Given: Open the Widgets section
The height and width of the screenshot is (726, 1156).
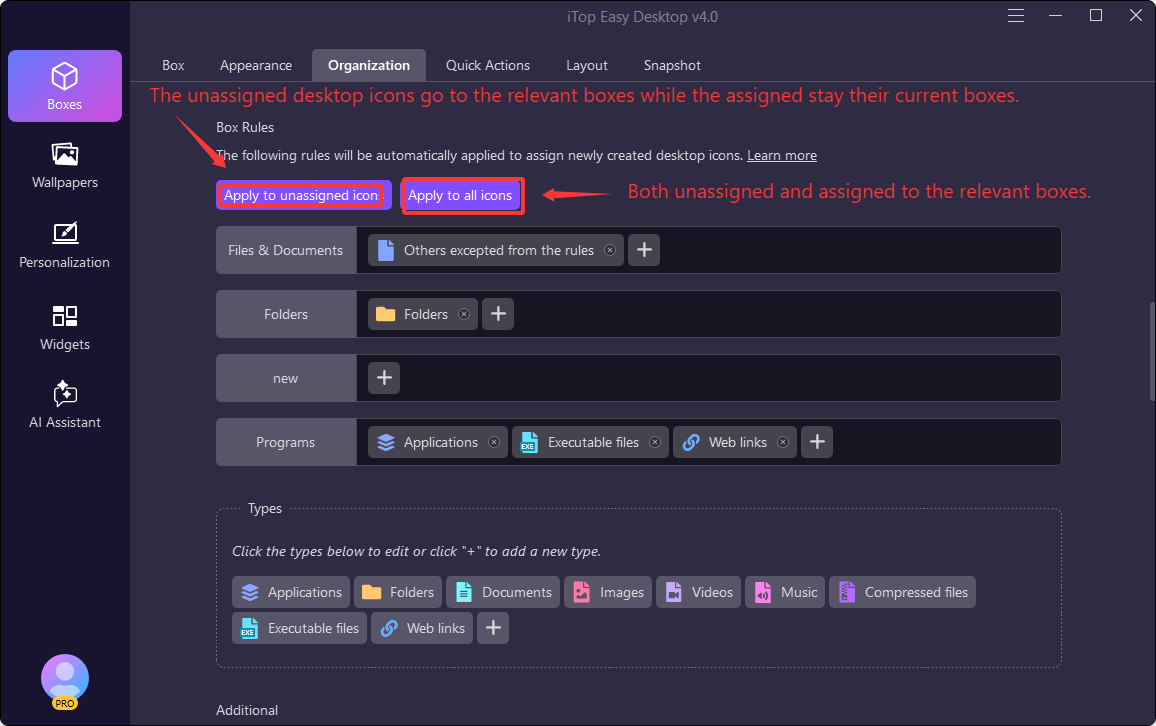Looking at the screenshot, I should click(x=65, y=328).
